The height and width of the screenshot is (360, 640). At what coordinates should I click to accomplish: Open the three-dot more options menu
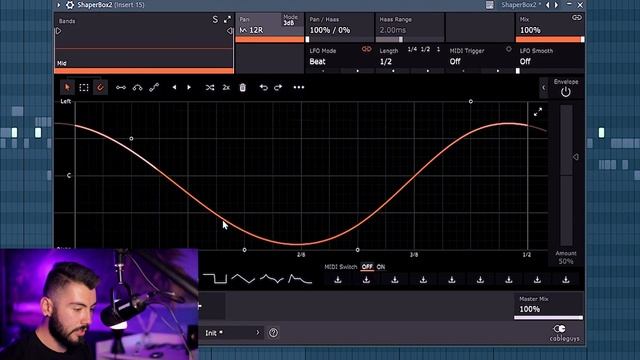click(x=299, y=87)
